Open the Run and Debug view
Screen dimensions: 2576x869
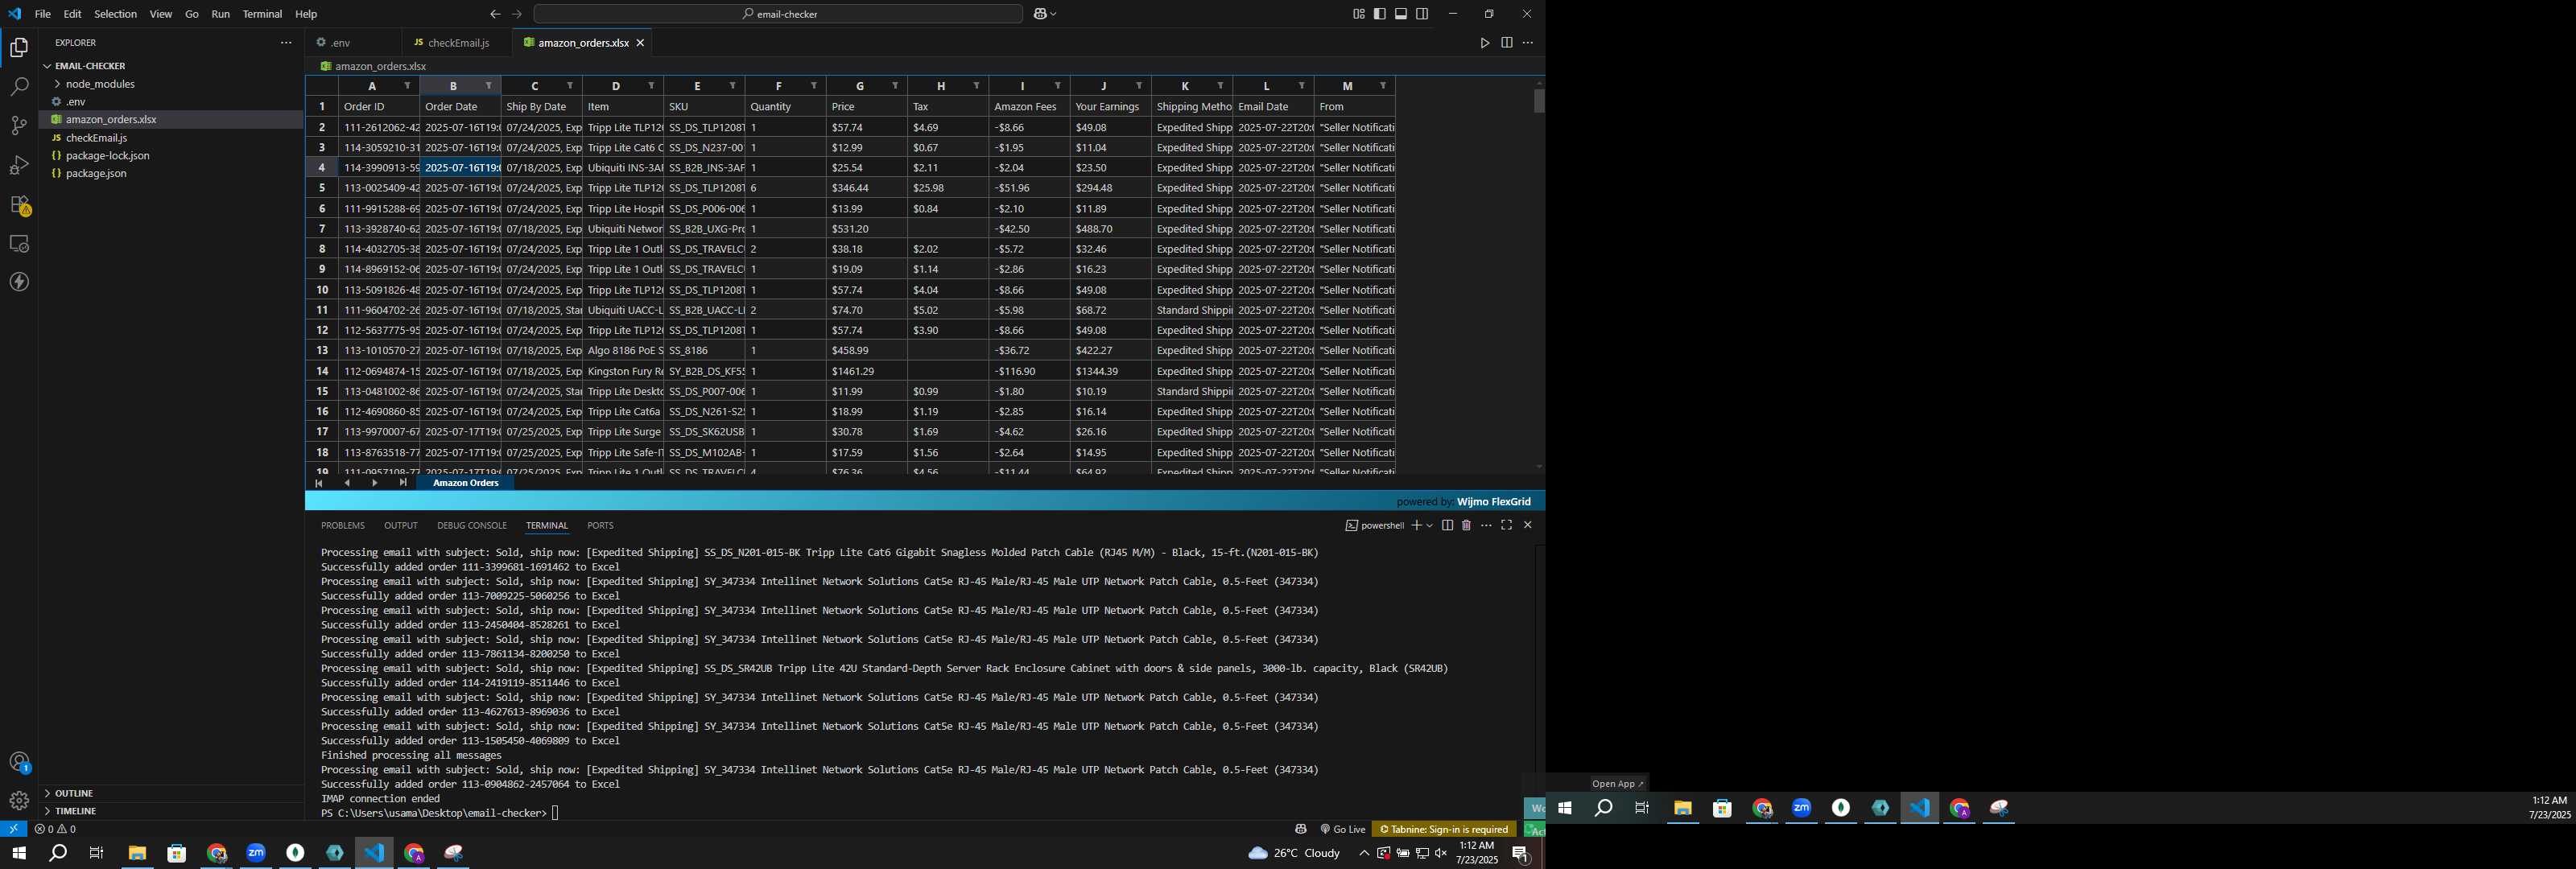19,165
